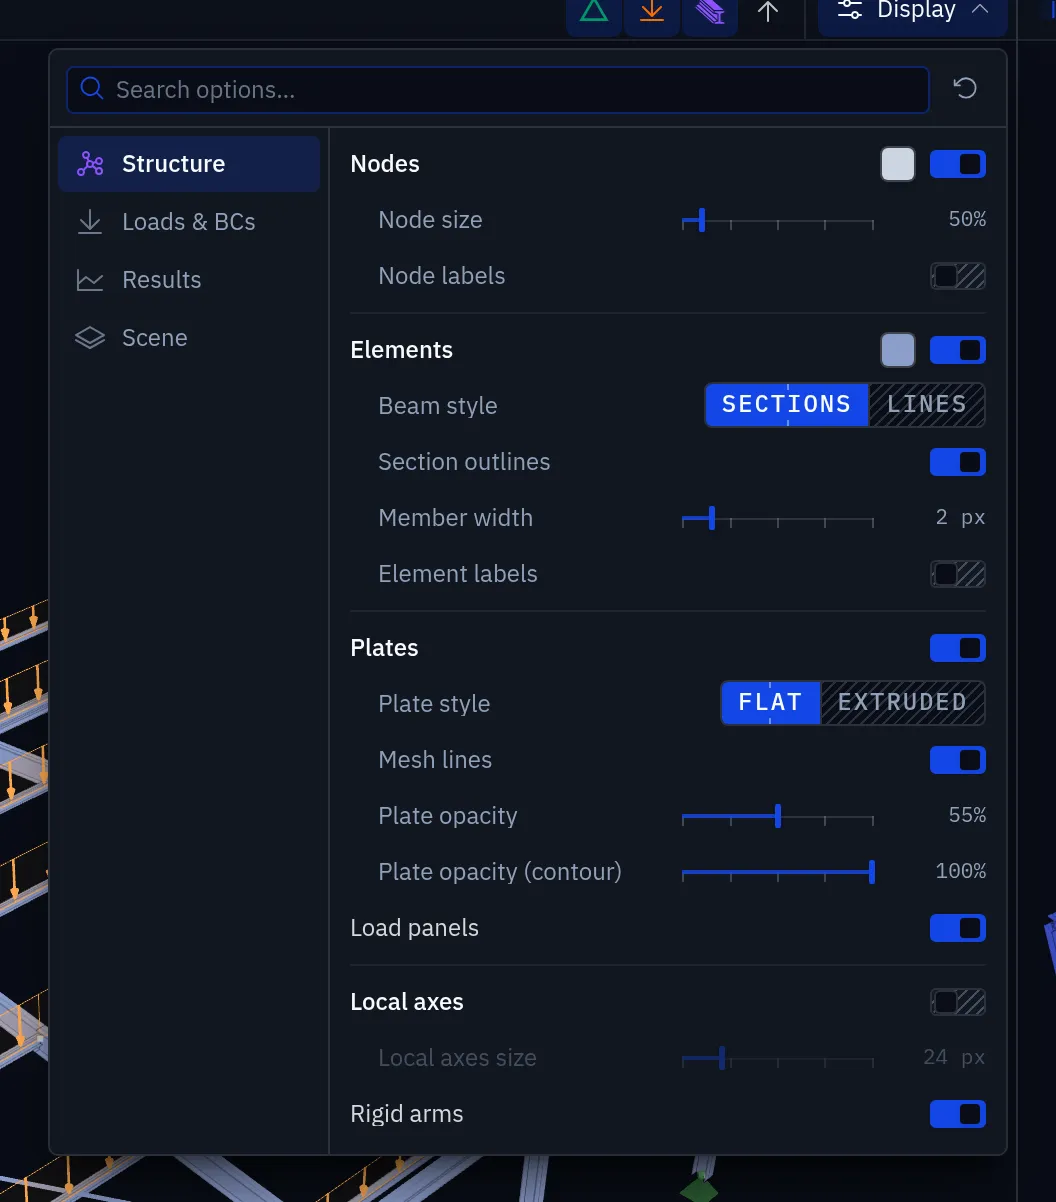Turn off the Load panels toggle
This screenshot has height=1202, width=1056.
(x=958, y=928)
